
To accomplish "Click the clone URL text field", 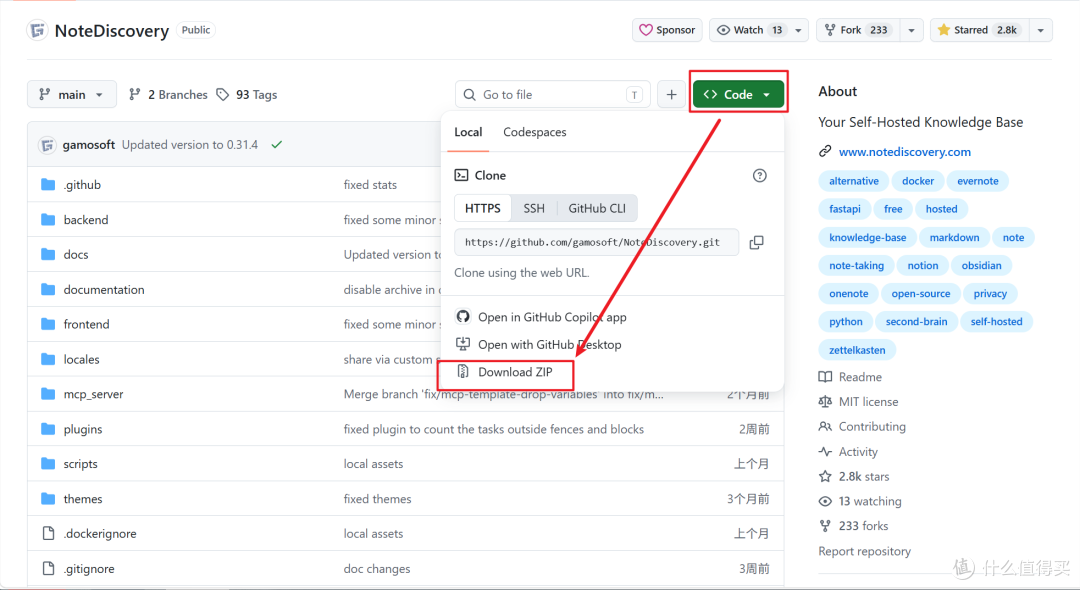I will (596, 242).
